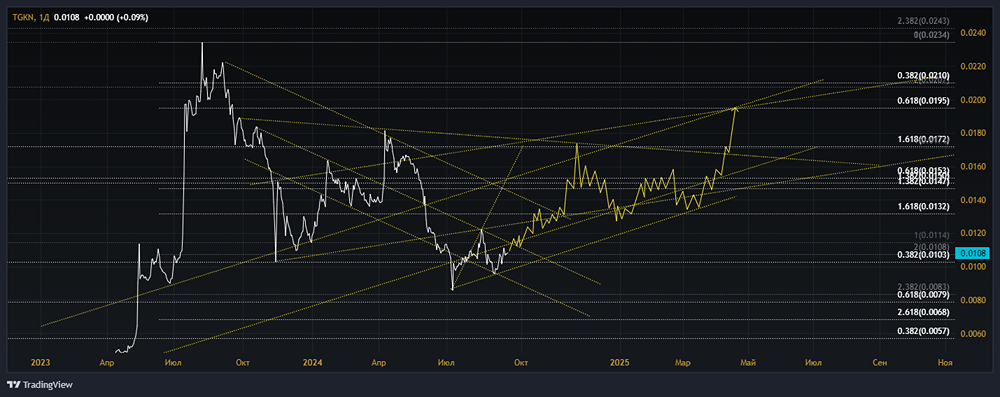Click 0.0200 on the price axis
The width and height of the screenshot is (1000, 397).
coord(973,100)
